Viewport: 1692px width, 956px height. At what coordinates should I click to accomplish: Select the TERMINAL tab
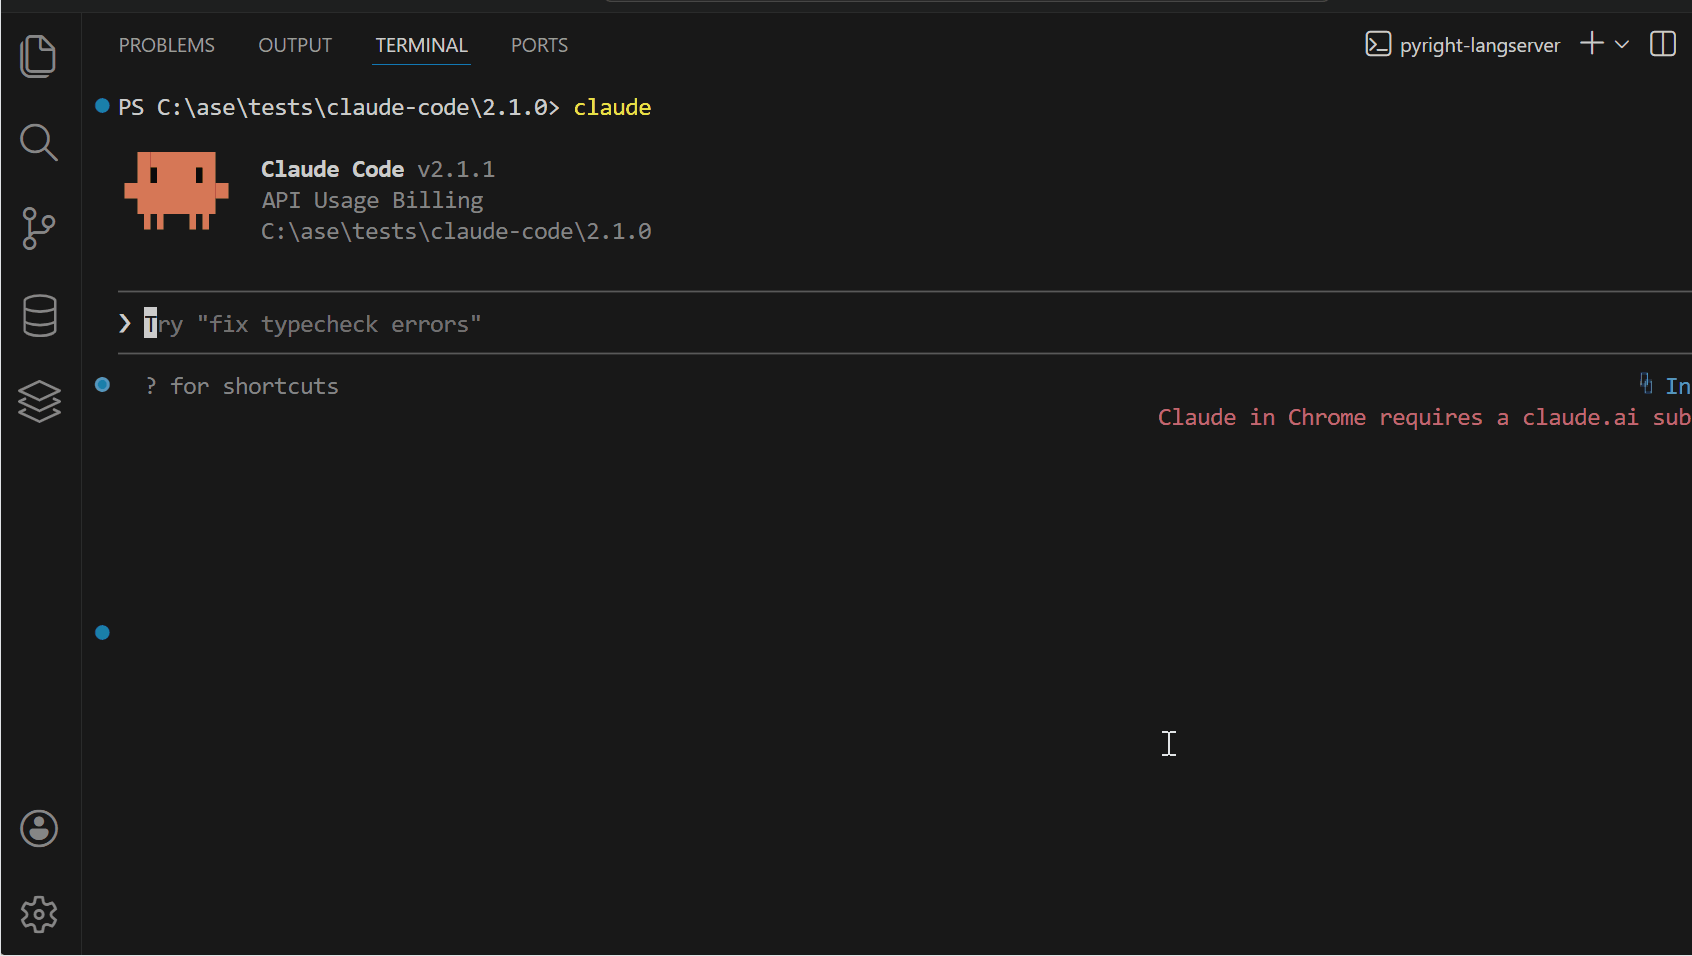click(421, 45)
